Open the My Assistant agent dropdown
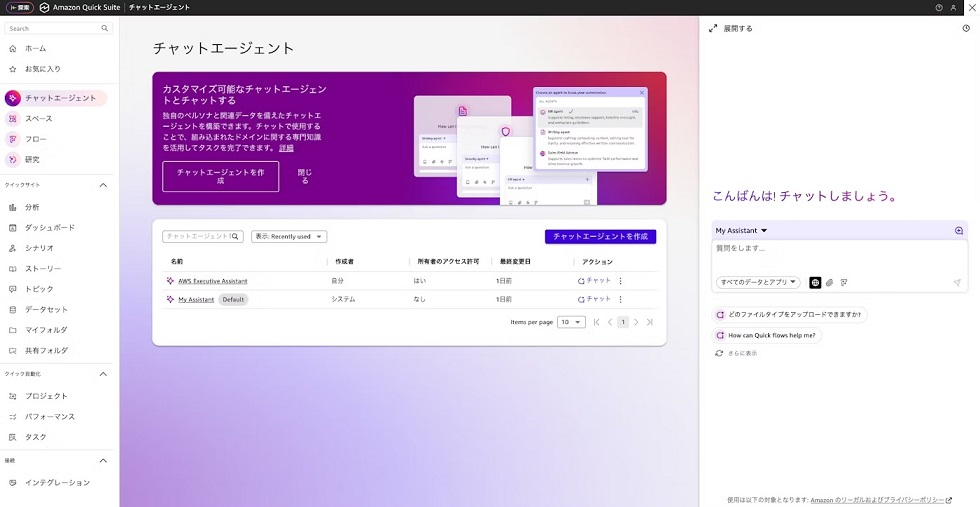 pyautogui.click(x=741, y=231)
